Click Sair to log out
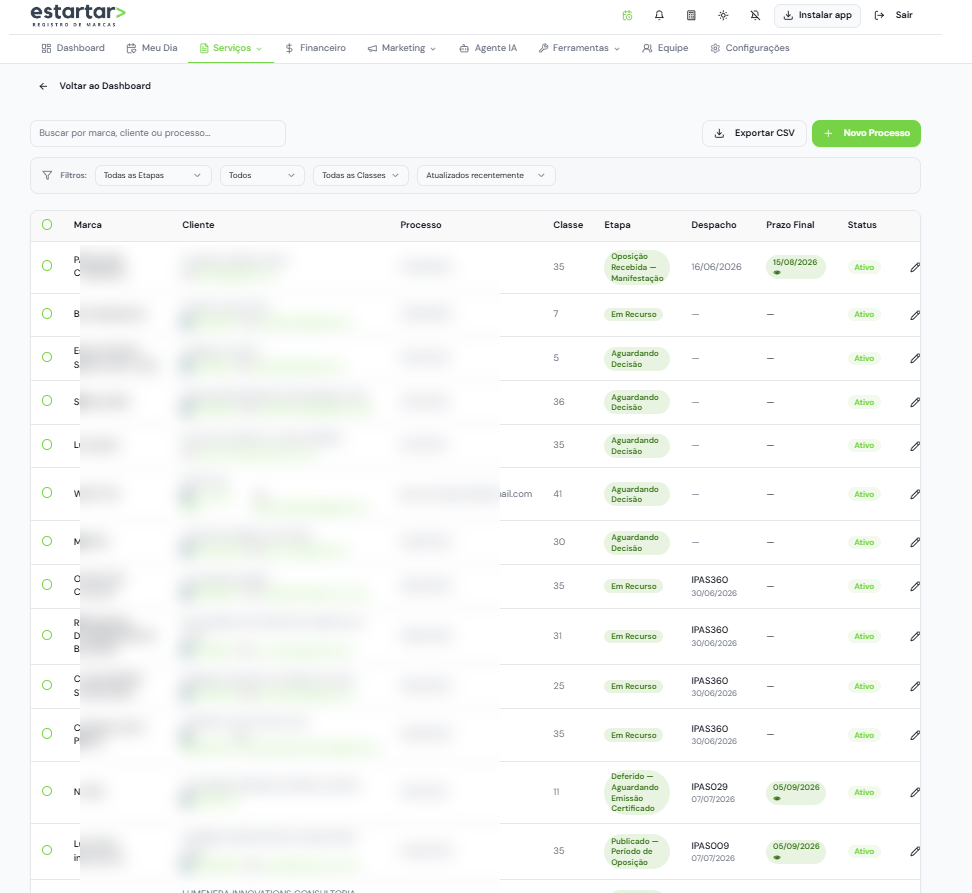Viewport: 972px width, 893px height. tap(893, 15)
